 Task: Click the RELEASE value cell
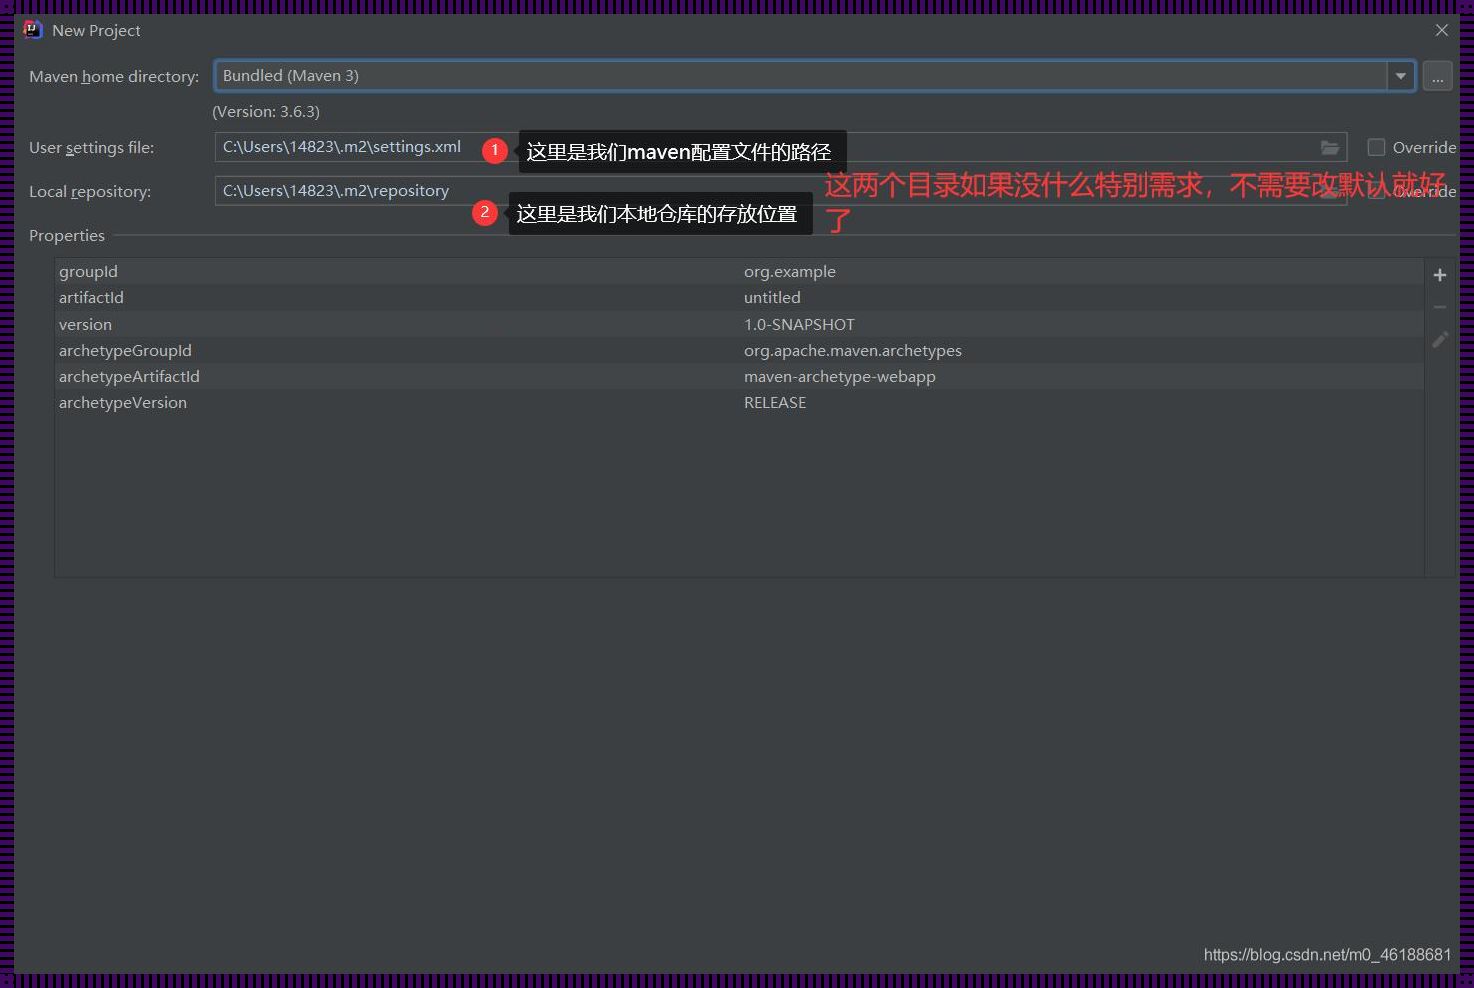[774, 402]
